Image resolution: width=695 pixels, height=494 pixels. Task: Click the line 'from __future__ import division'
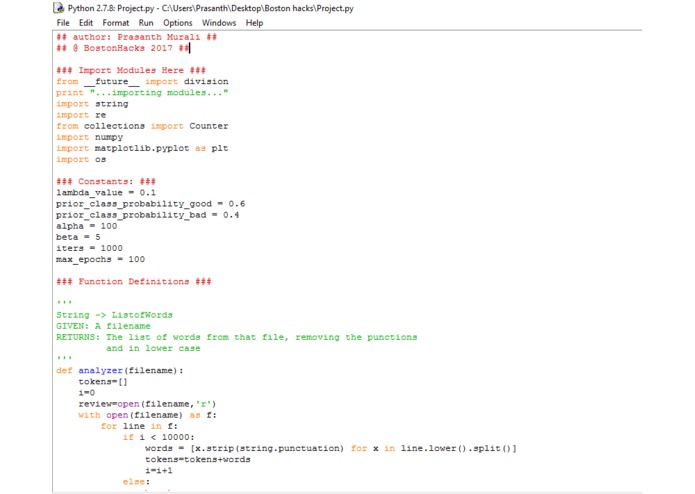point(142,82)
